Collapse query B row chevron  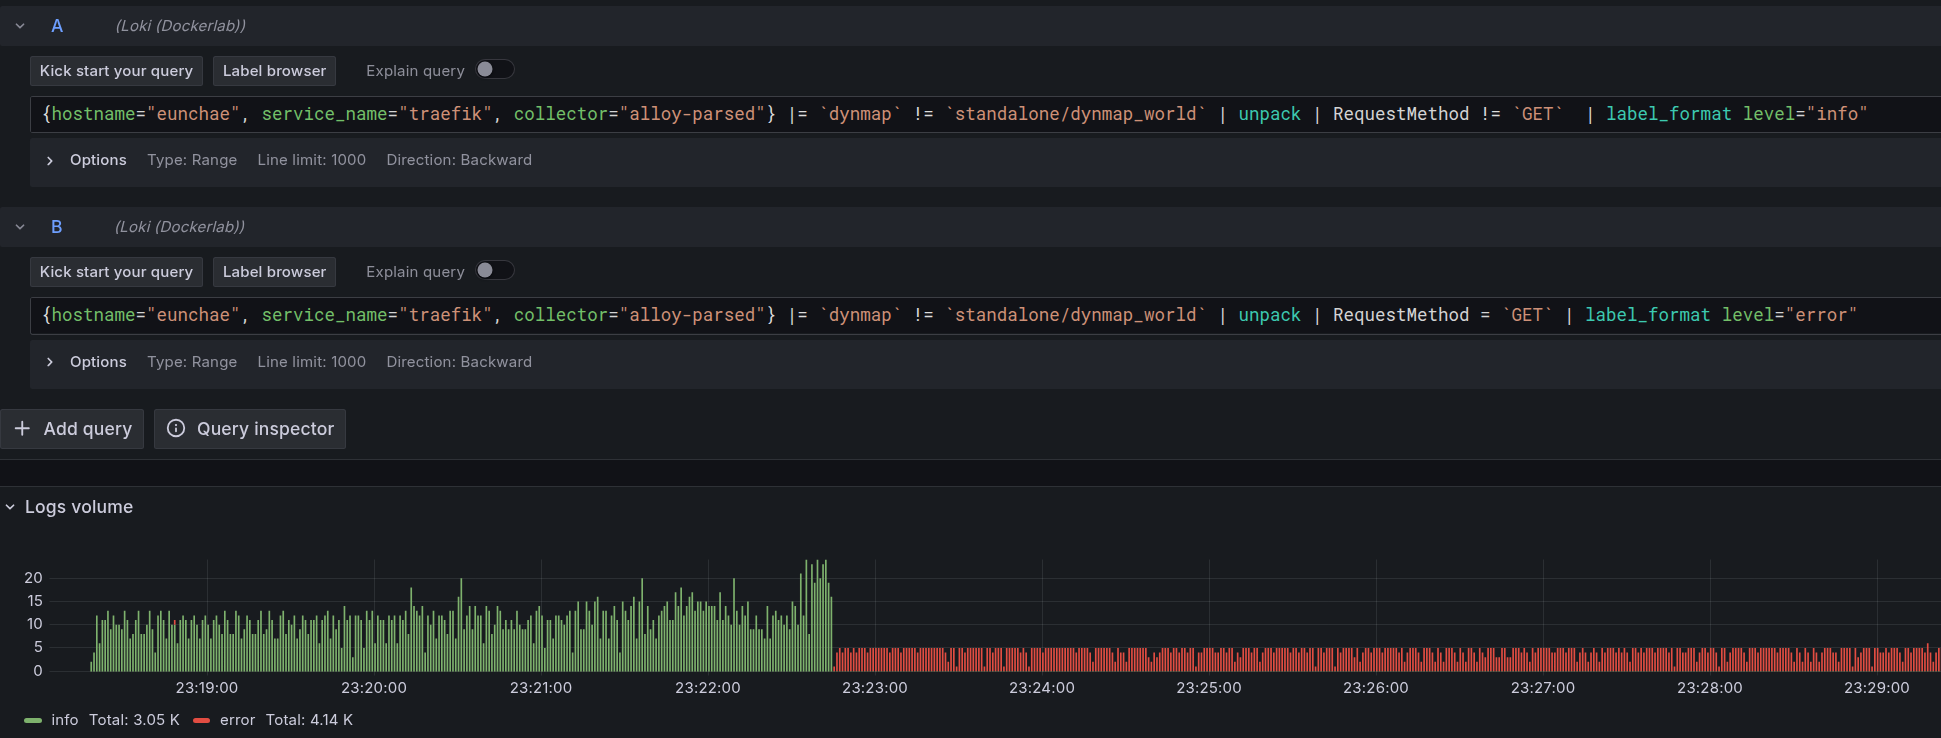[x=20, y=227]
